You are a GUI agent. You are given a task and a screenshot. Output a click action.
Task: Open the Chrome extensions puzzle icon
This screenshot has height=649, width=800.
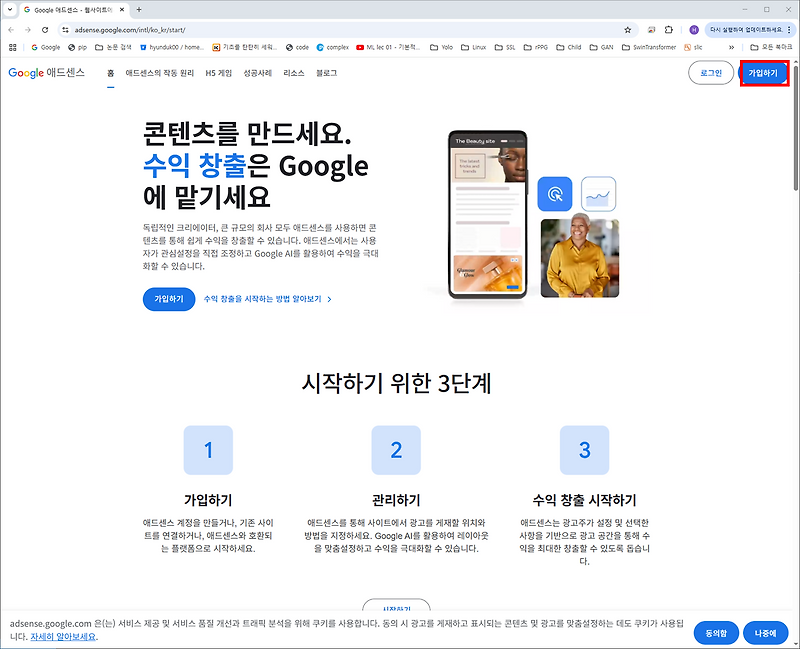(x=669, y=30)
